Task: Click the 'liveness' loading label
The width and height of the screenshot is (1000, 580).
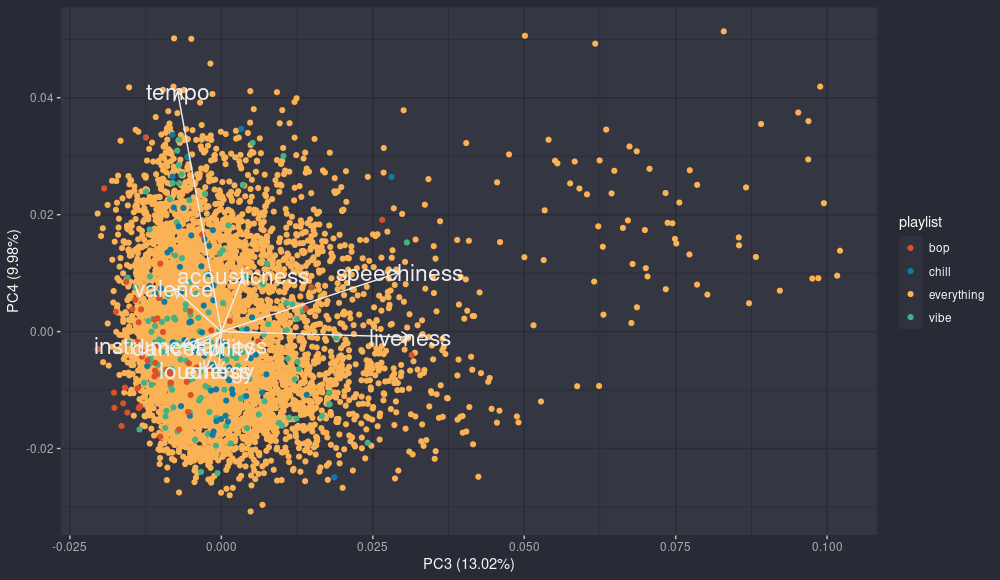Action: (410, 339)
